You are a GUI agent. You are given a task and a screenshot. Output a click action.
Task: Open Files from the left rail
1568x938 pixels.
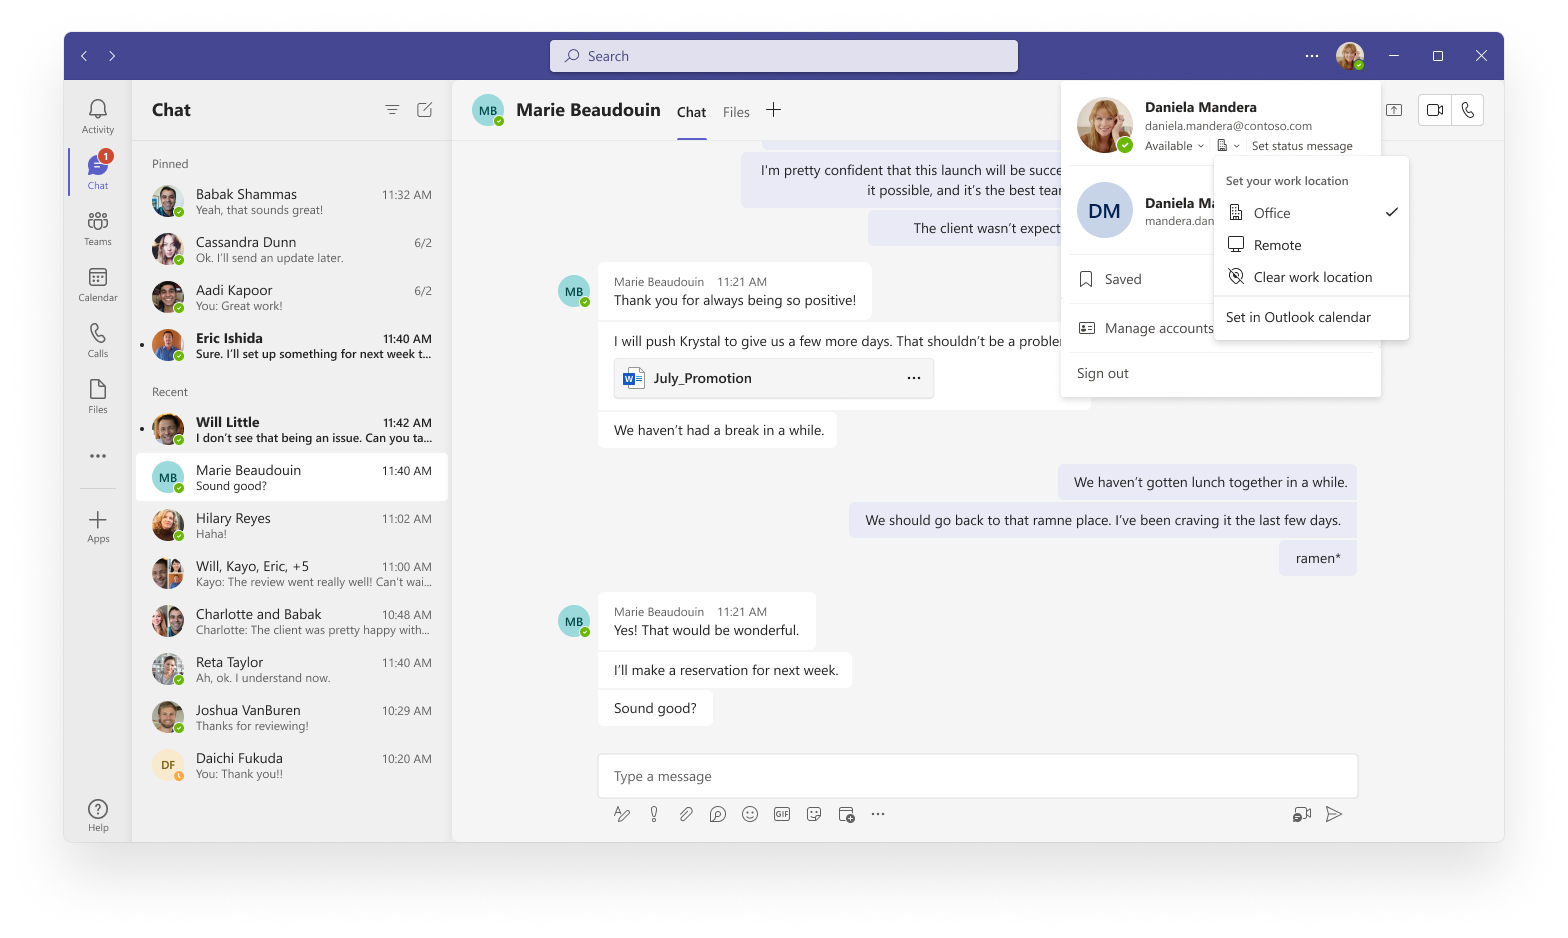pos(98,396)
